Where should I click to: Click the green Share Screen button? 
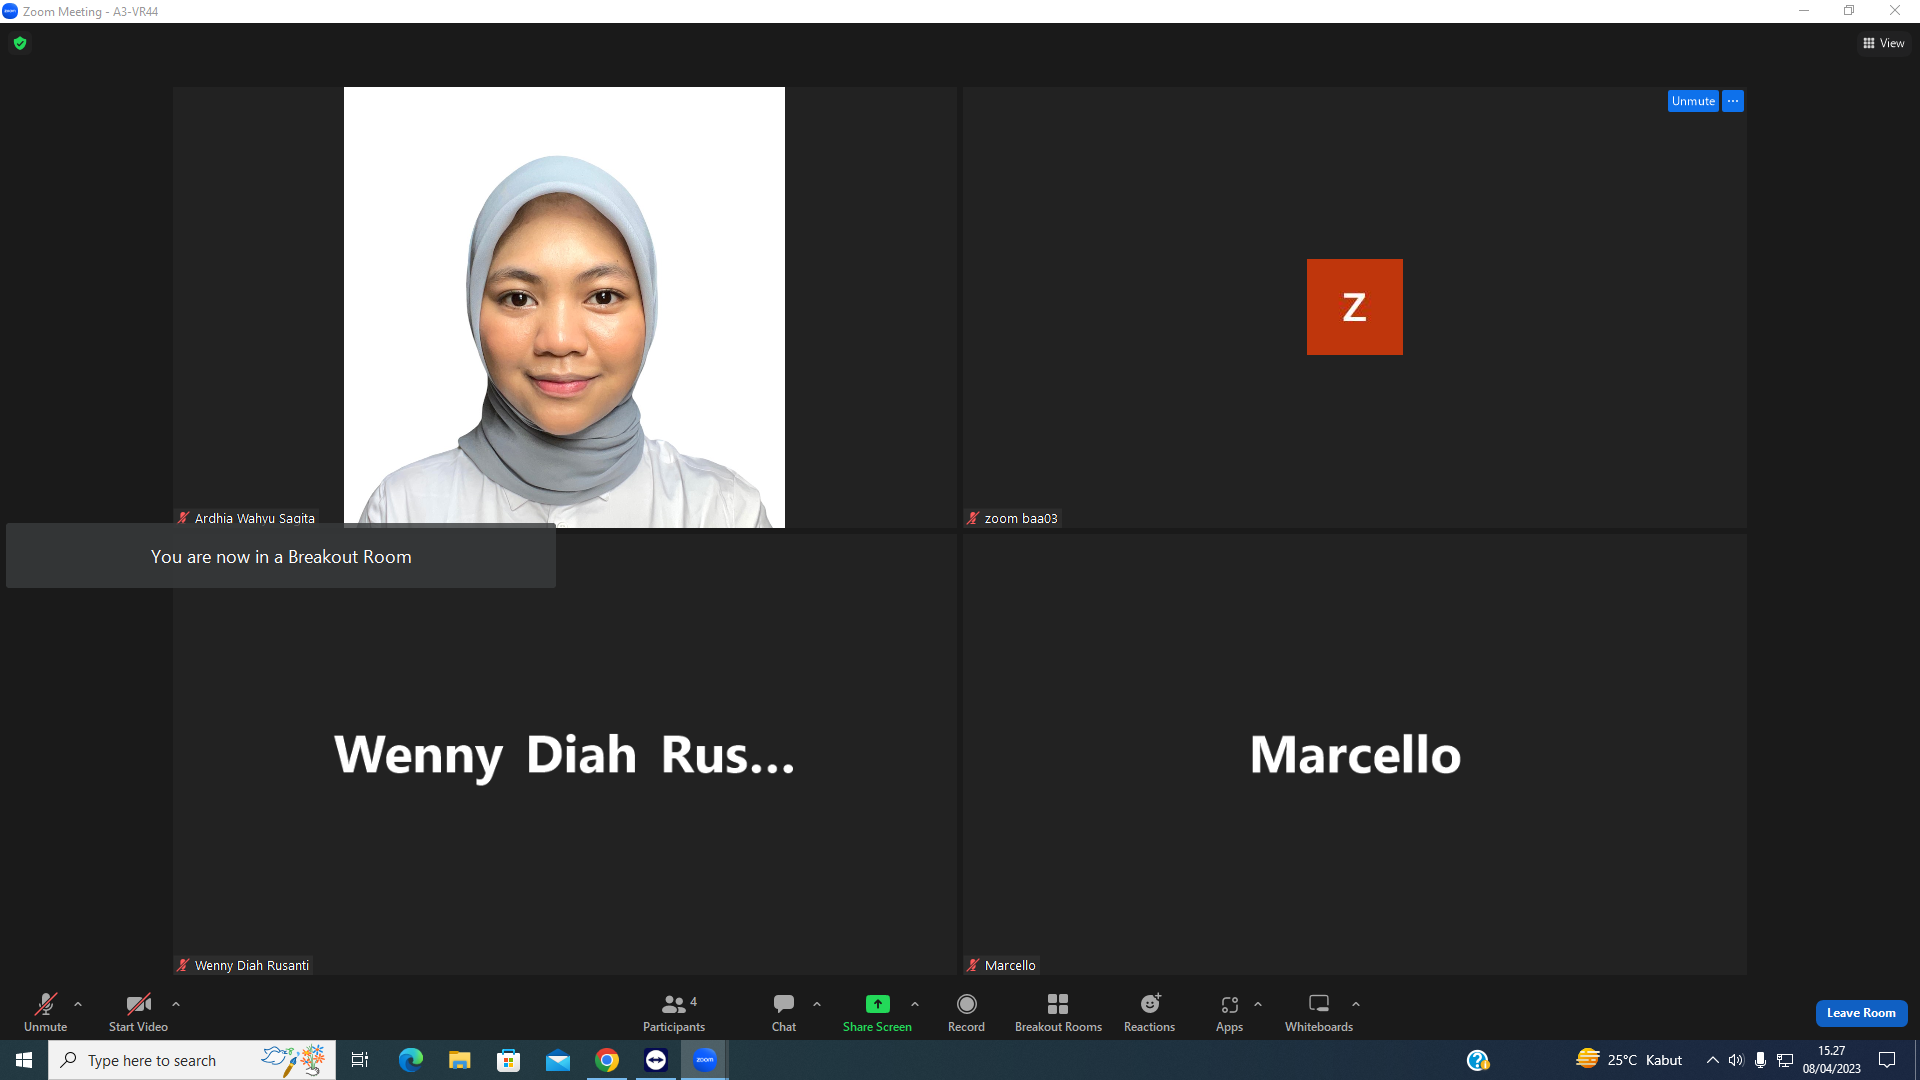[x=877, y=1012]
